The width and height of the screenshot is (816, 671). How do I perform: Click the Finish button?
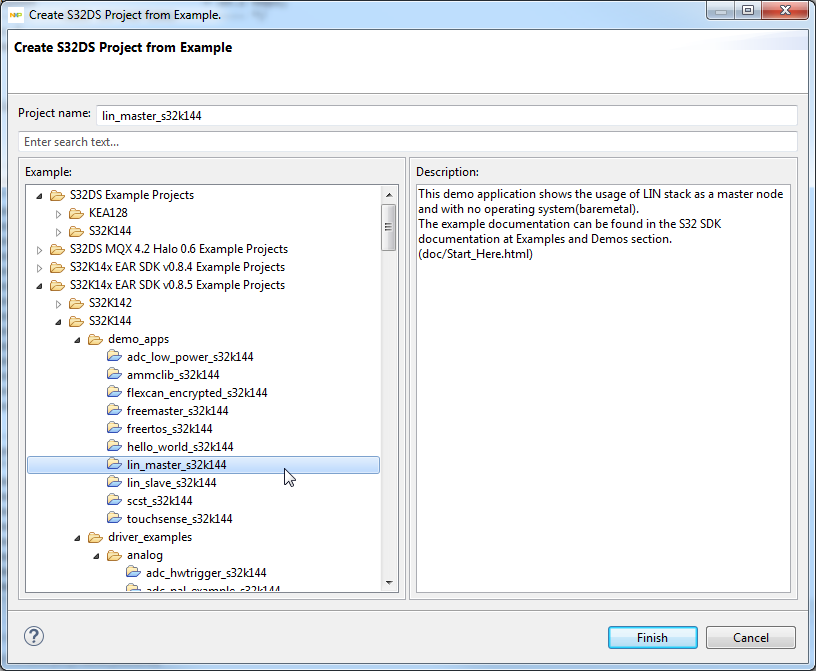(x=653, y=638)
